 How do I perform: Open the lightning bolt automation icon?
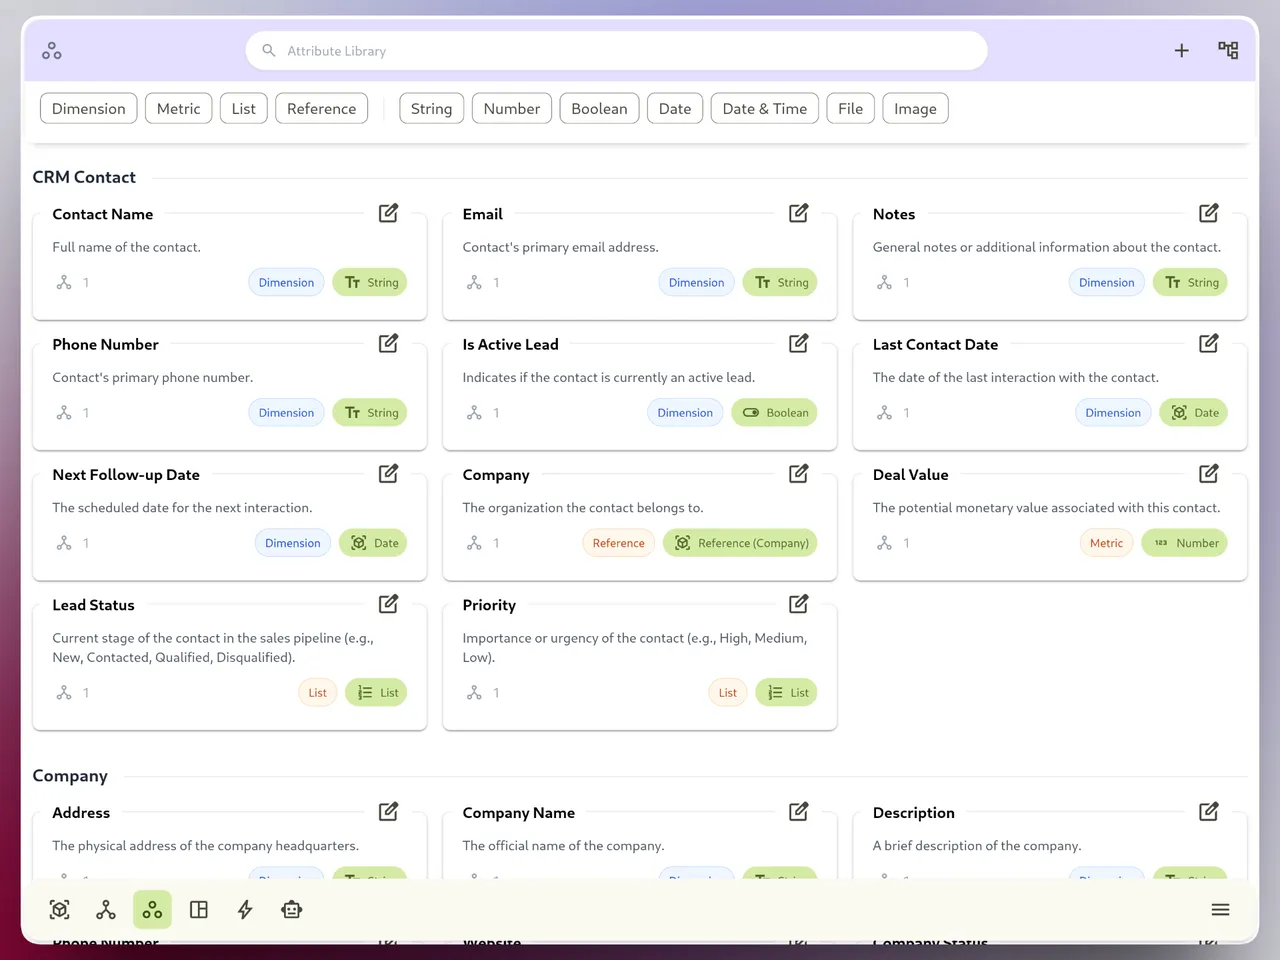pos(245,910)
